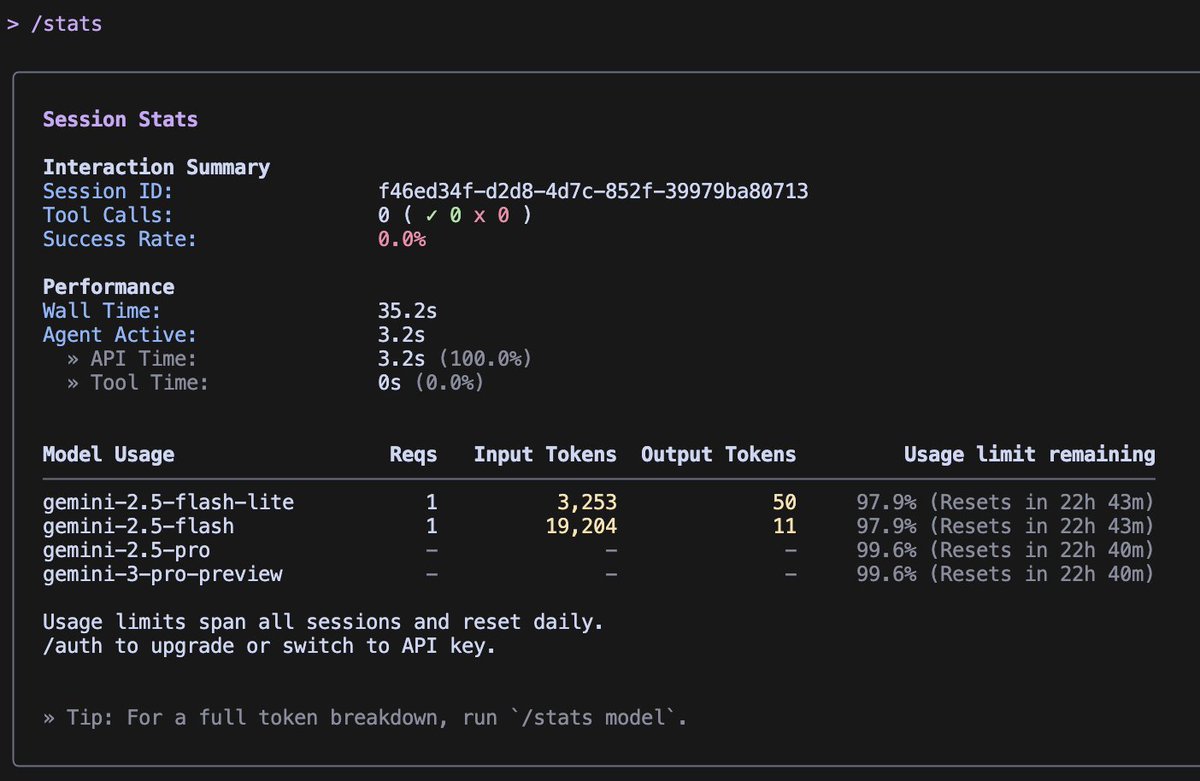Click the 0.0% success rate value
Image resolution: width=1200 pixels, height=781 pixels.
tap(402, 239)
